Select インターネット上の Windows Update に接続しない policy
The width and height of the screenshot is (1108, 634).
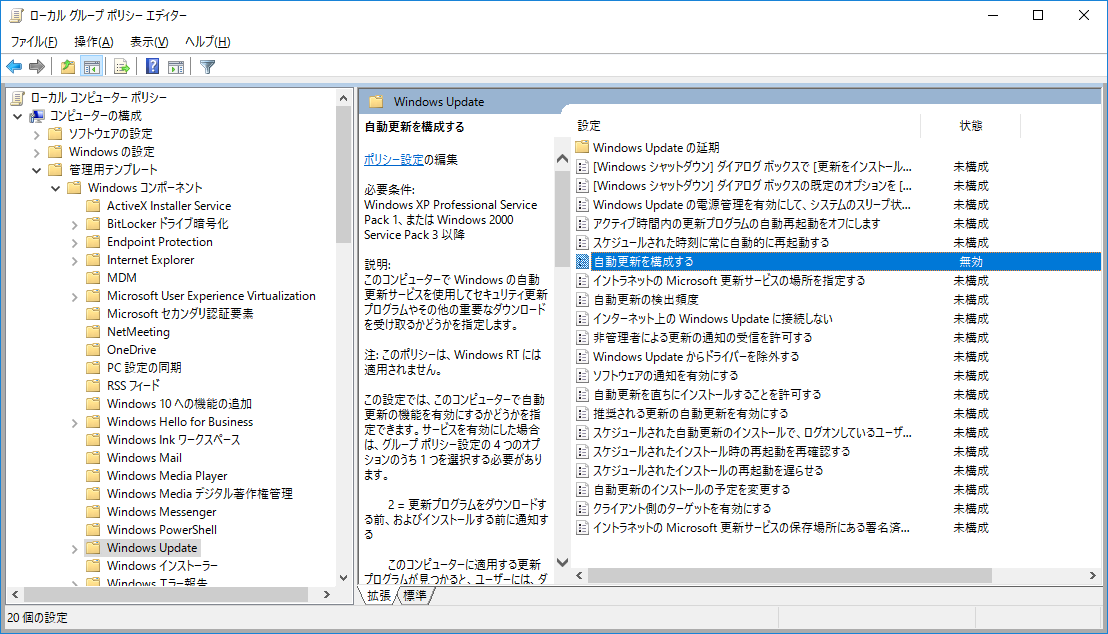coord(712,319)
